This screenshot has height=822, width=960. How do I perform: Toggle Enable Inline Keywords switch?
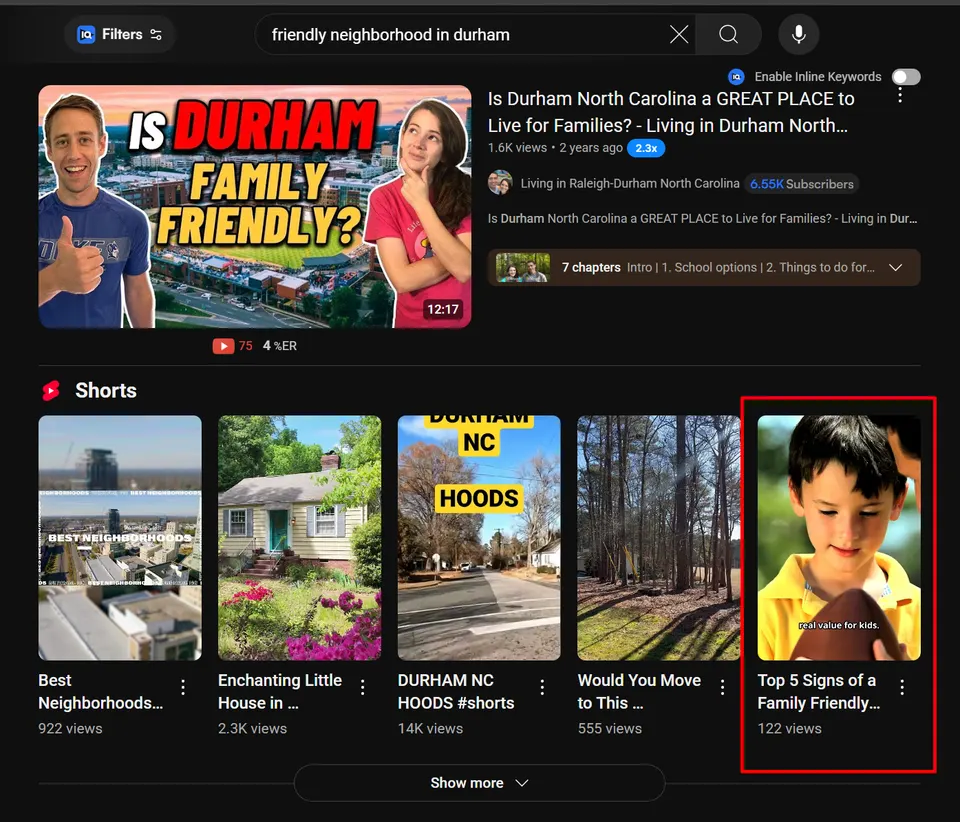906,77
